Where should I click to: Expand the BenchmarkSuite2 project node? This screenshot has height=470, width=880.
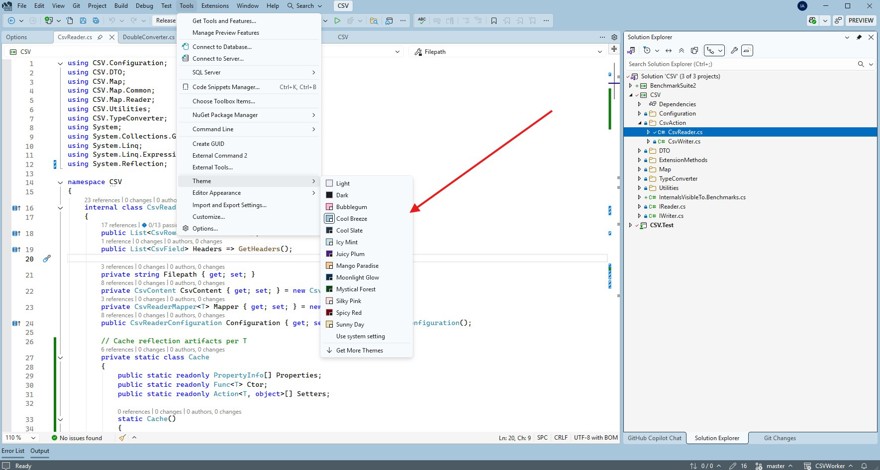pyautogui.click(x=631, y=86)
